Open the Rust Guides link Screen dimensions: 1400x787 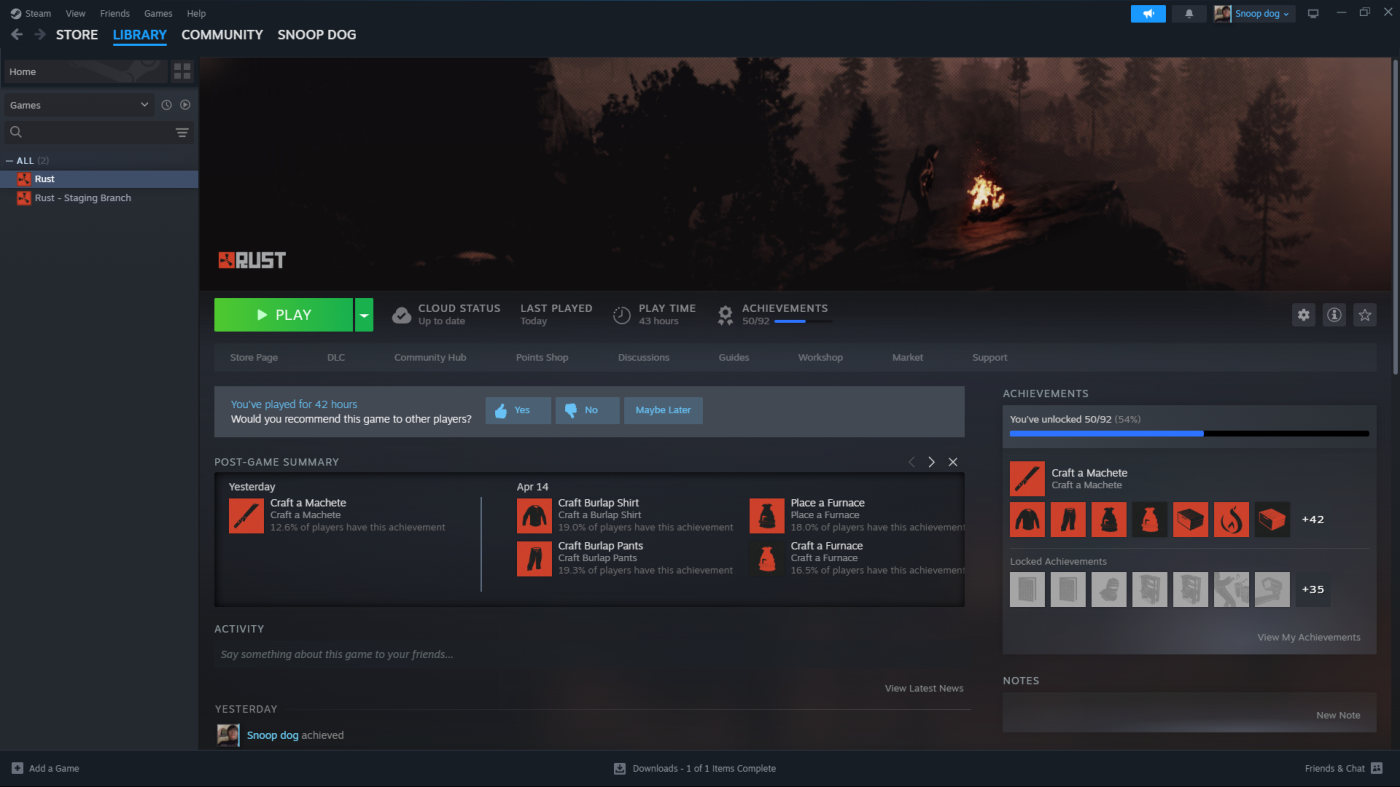pos(734,357)
